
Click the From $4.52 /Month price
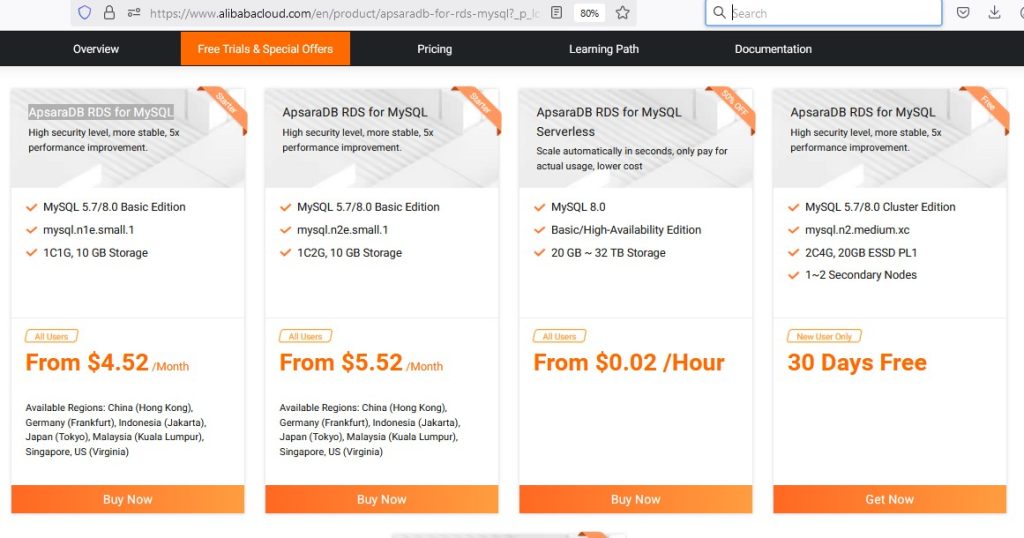coord(107,362)
